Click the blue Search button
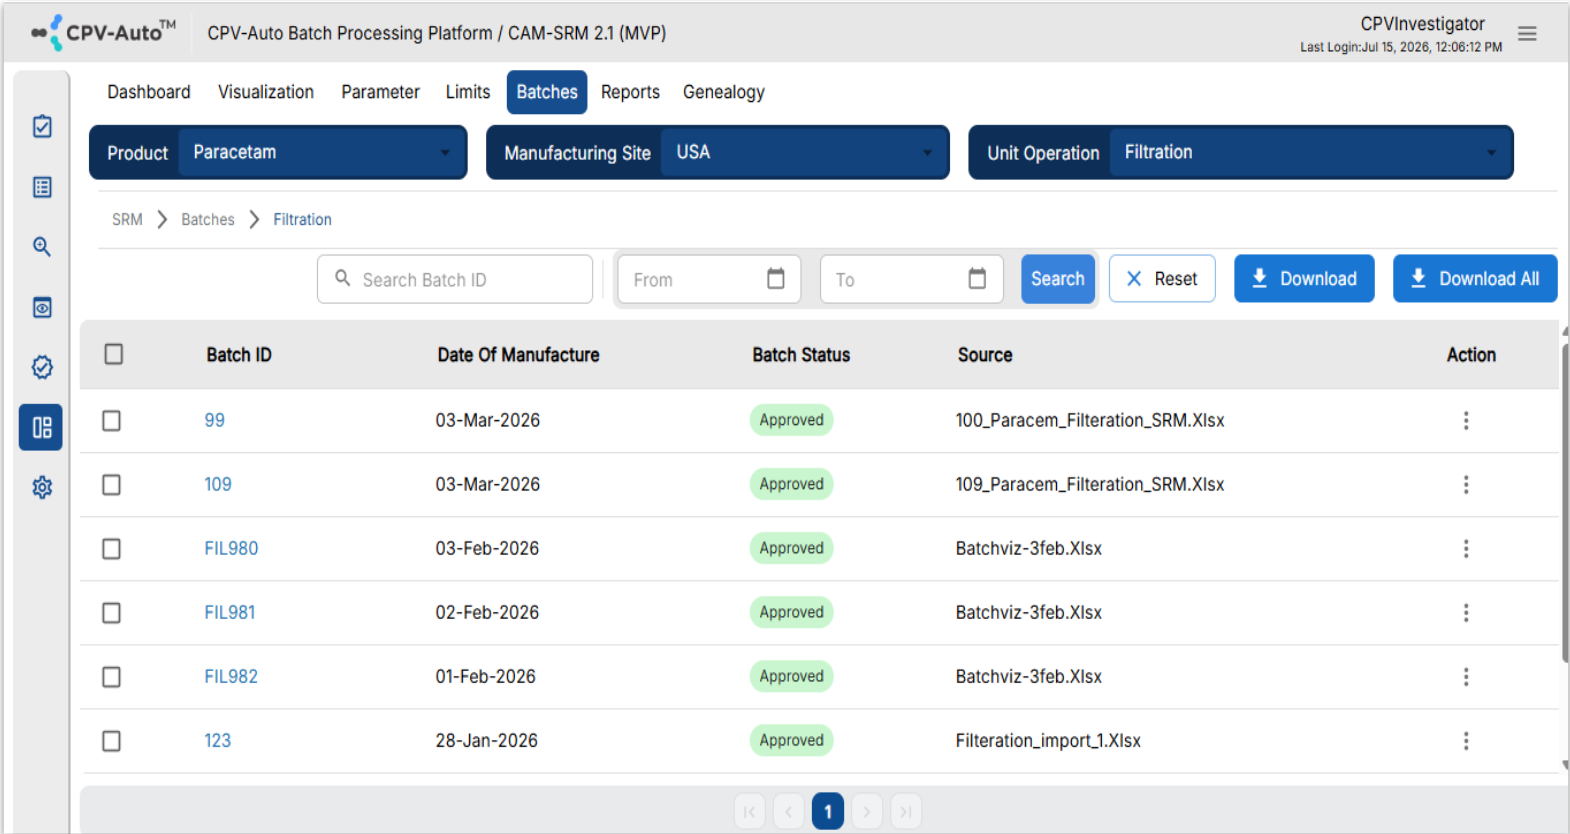The image size is (1570, 834). (1057, 278)
